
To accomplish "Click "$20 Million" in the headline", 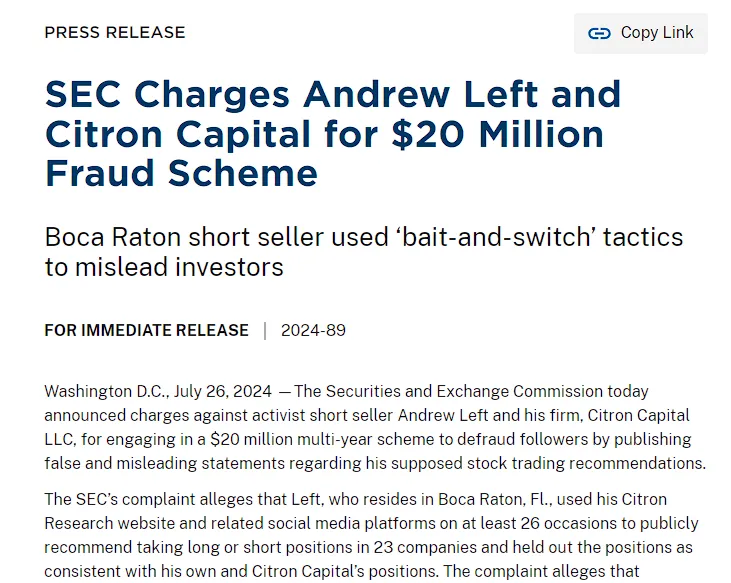I will coord(497,134).
